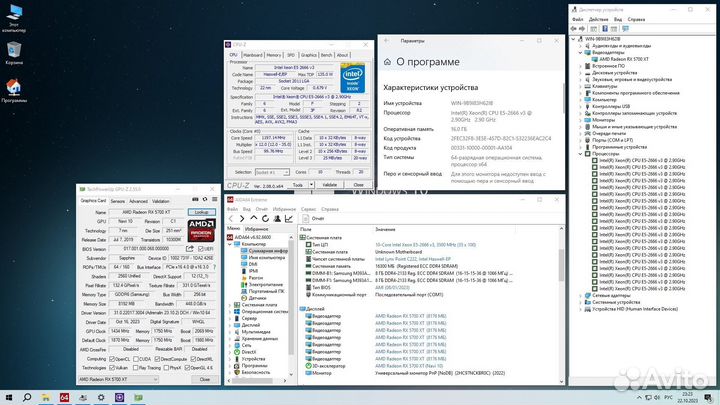Click Intel Lynx Point chipset link in AIDA64
The width and height of the screenshot is (720, 405).
[x=413, y=259]
